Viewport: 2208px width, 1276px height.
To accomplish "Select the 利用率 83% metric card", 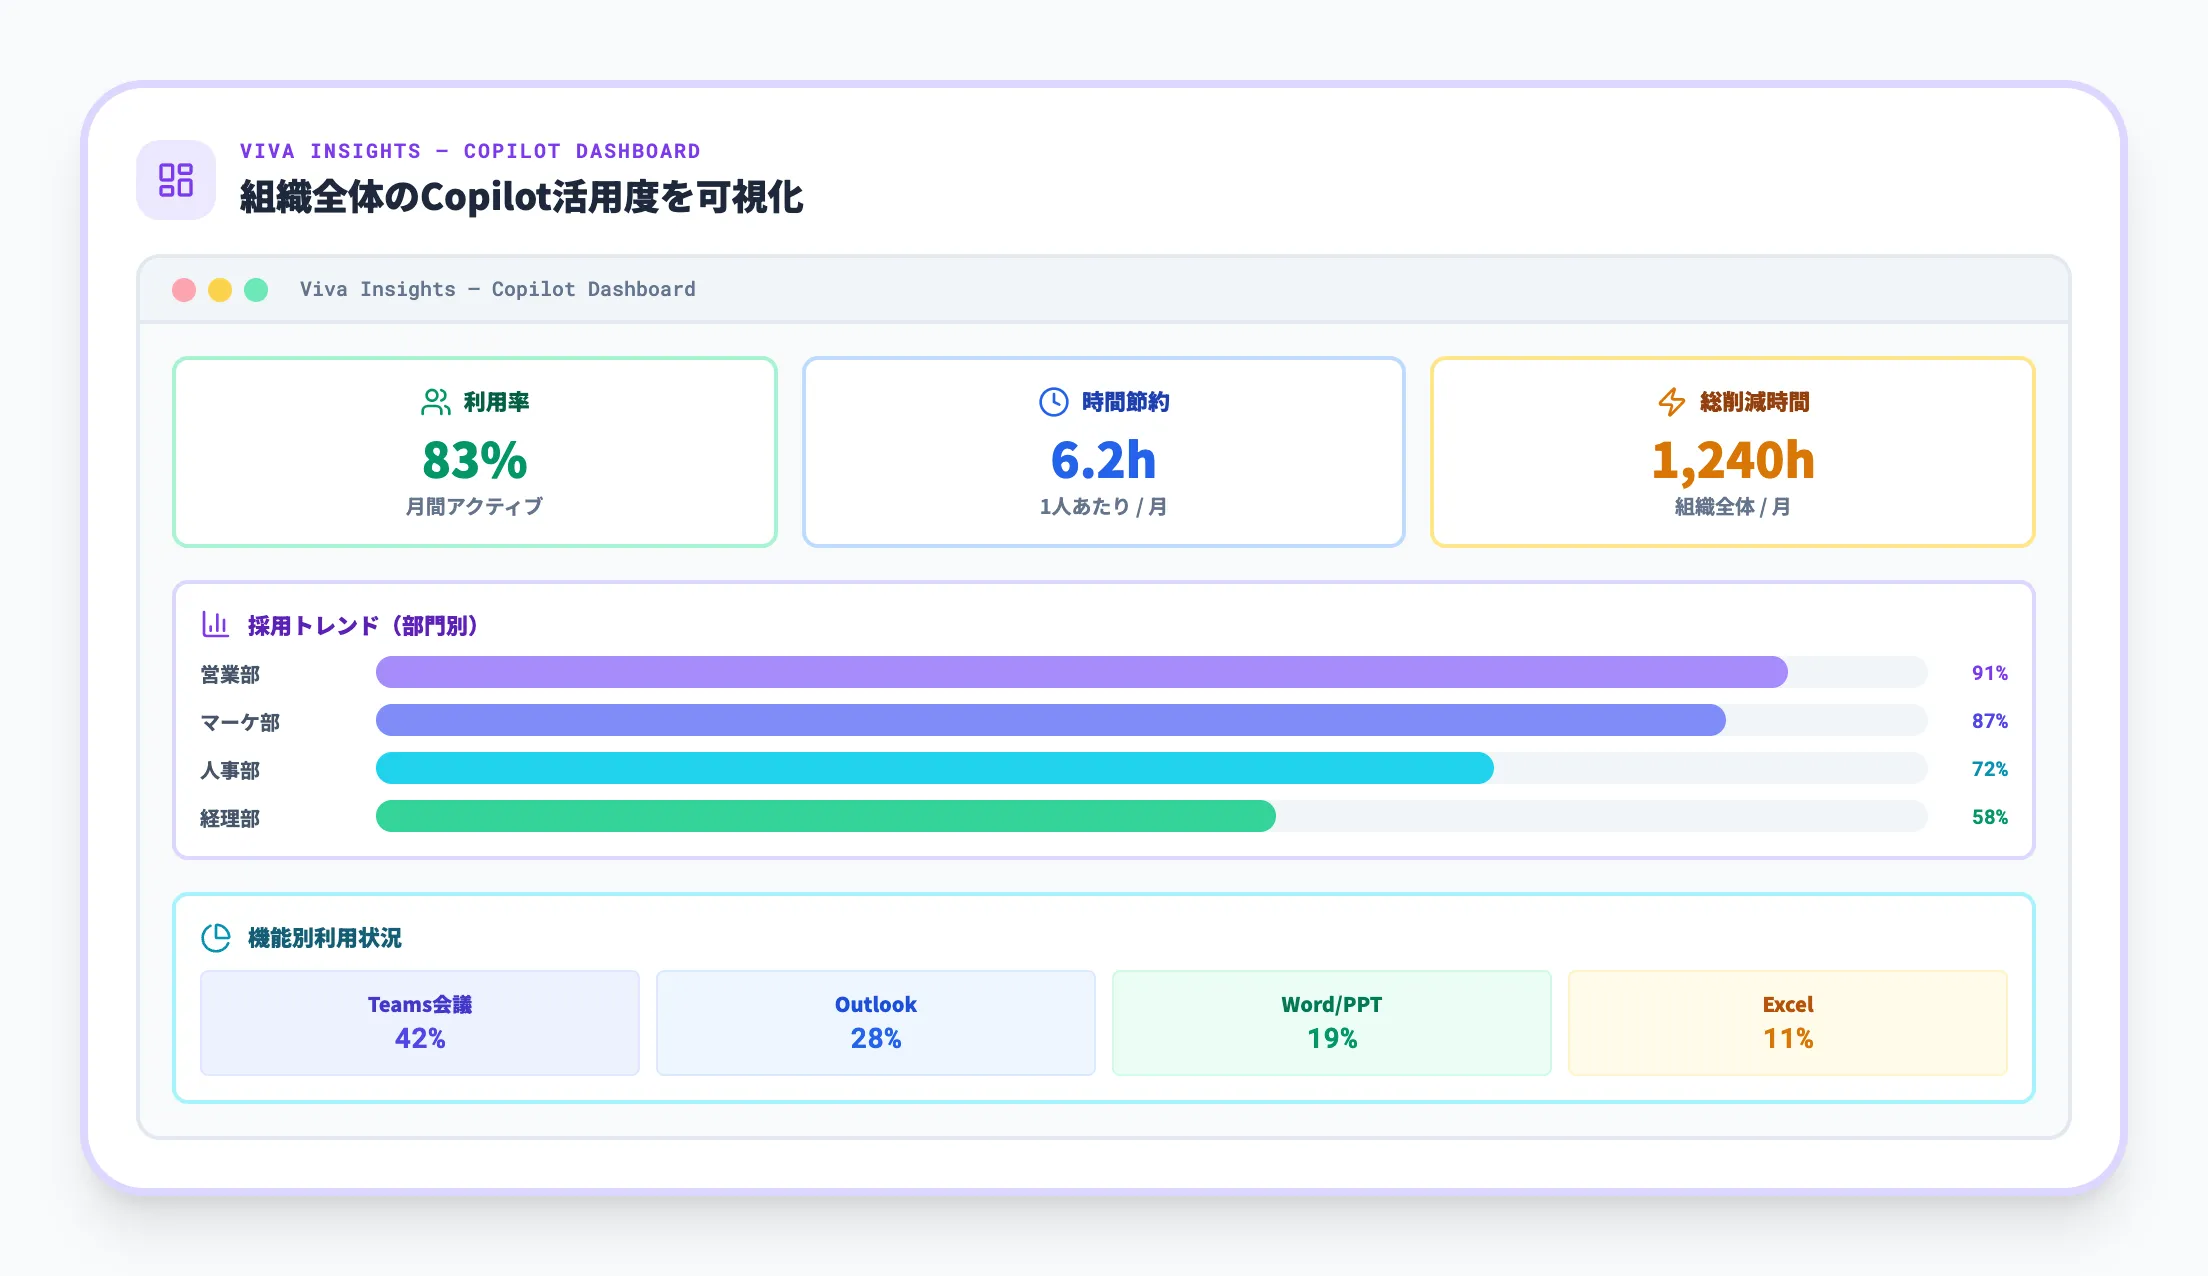I will [x=475, y=452].
